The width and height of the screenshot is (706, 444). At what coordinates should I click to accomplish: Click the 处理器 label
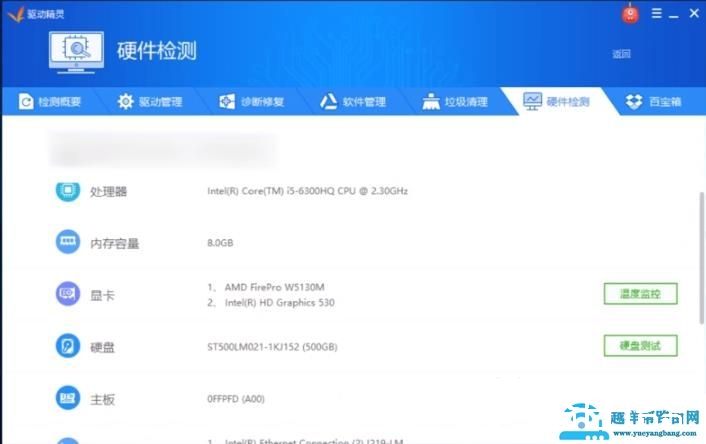(x=109, y=192)
